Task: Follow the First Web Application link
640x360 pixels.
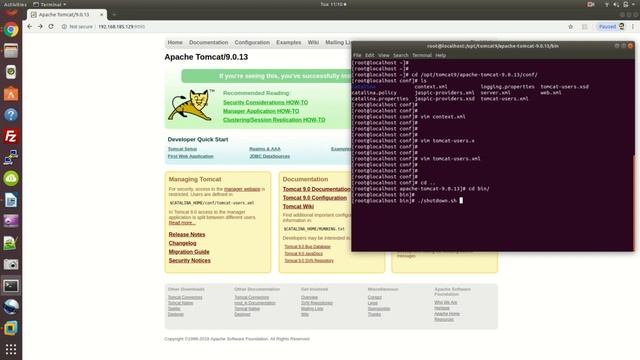Action: [190, 156]
